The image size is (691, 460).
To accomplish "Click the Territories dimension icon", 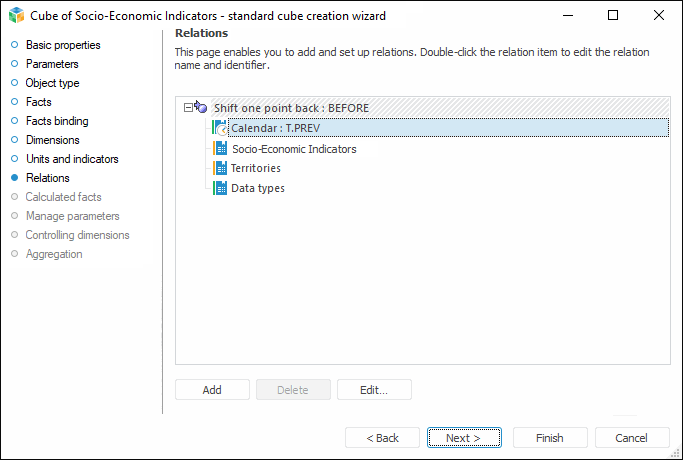I will coord(220,168).
